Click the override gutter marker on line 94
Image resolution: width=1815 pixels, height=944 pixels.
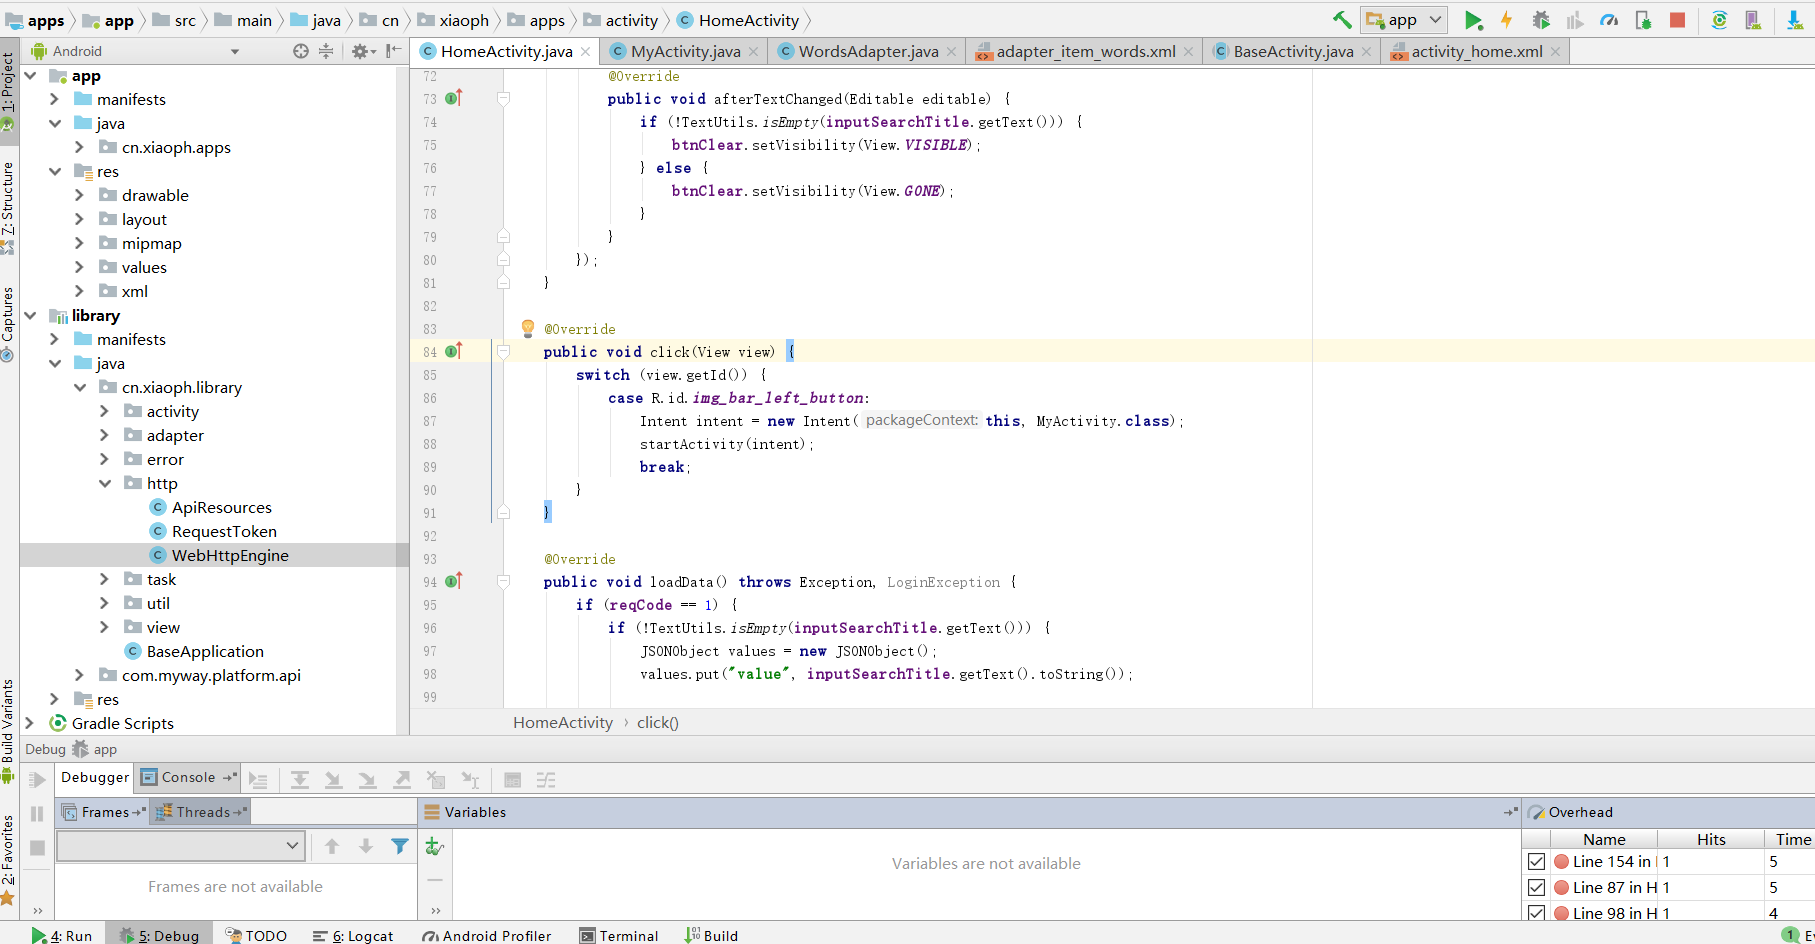coord(453,581)
